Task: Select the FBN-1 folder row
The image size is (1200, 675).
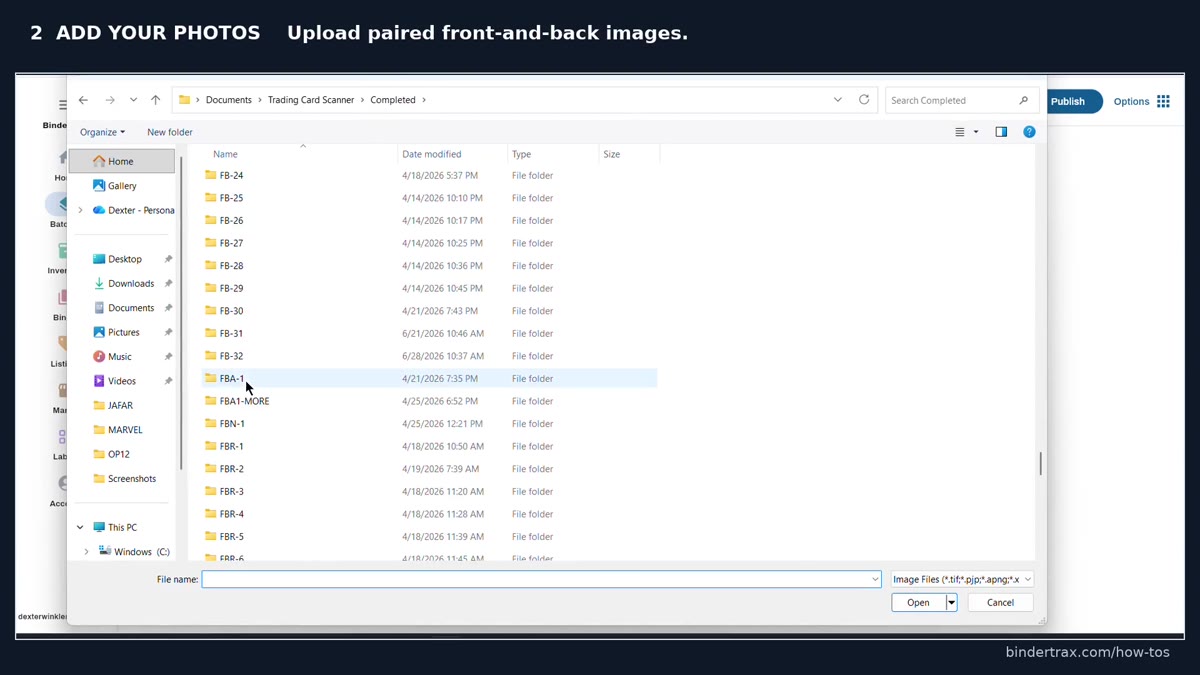Action: (430, 424)
